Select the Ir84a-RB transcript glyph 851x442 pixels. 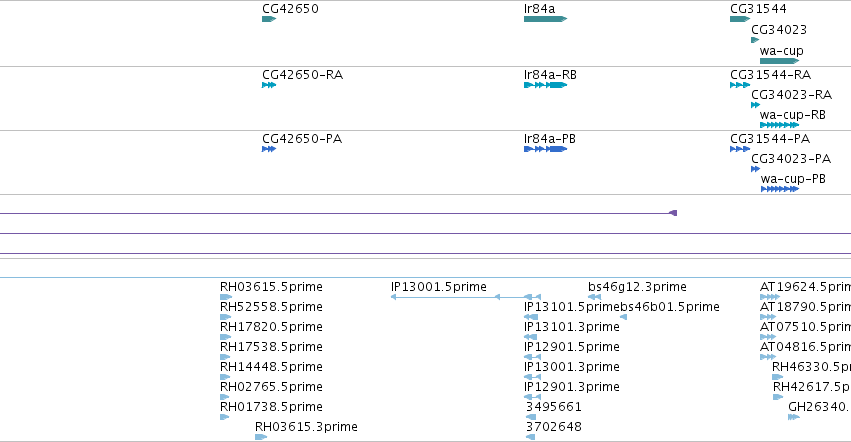(545, 85)
